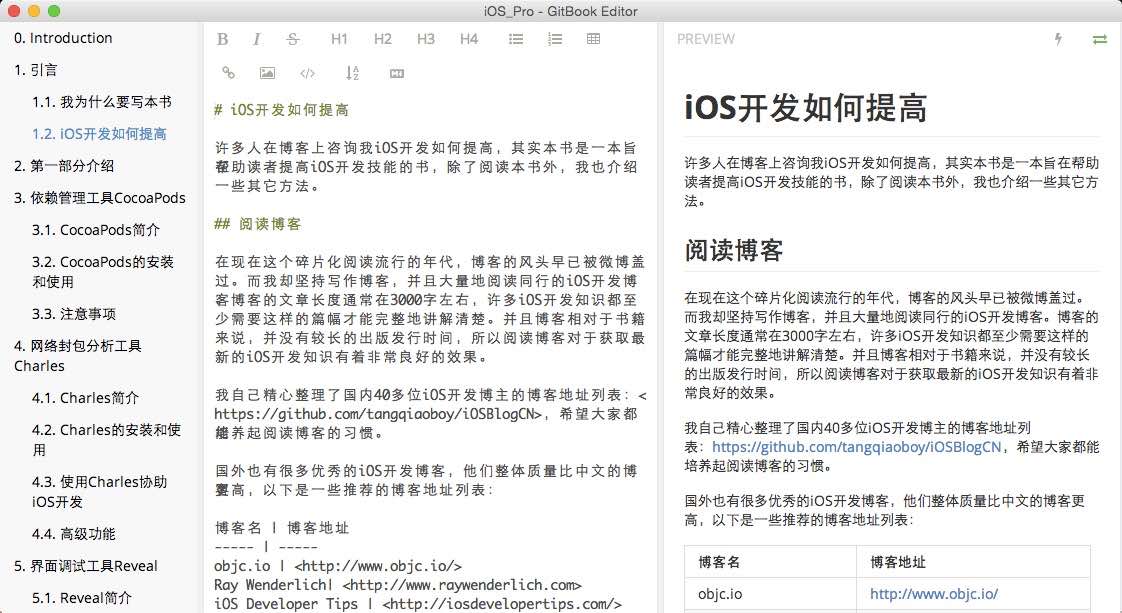Viewport: 1122px width, 613px height.
Task: Insert a bulleted list
Action: [x=516, y=39]
